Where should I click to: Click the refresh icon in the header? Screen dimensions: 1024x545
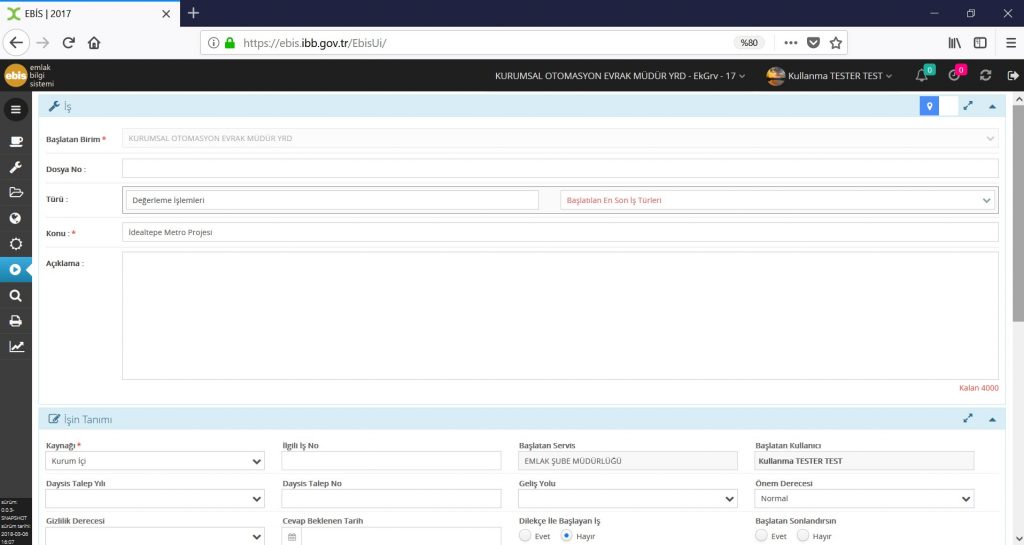coord(985,76)
